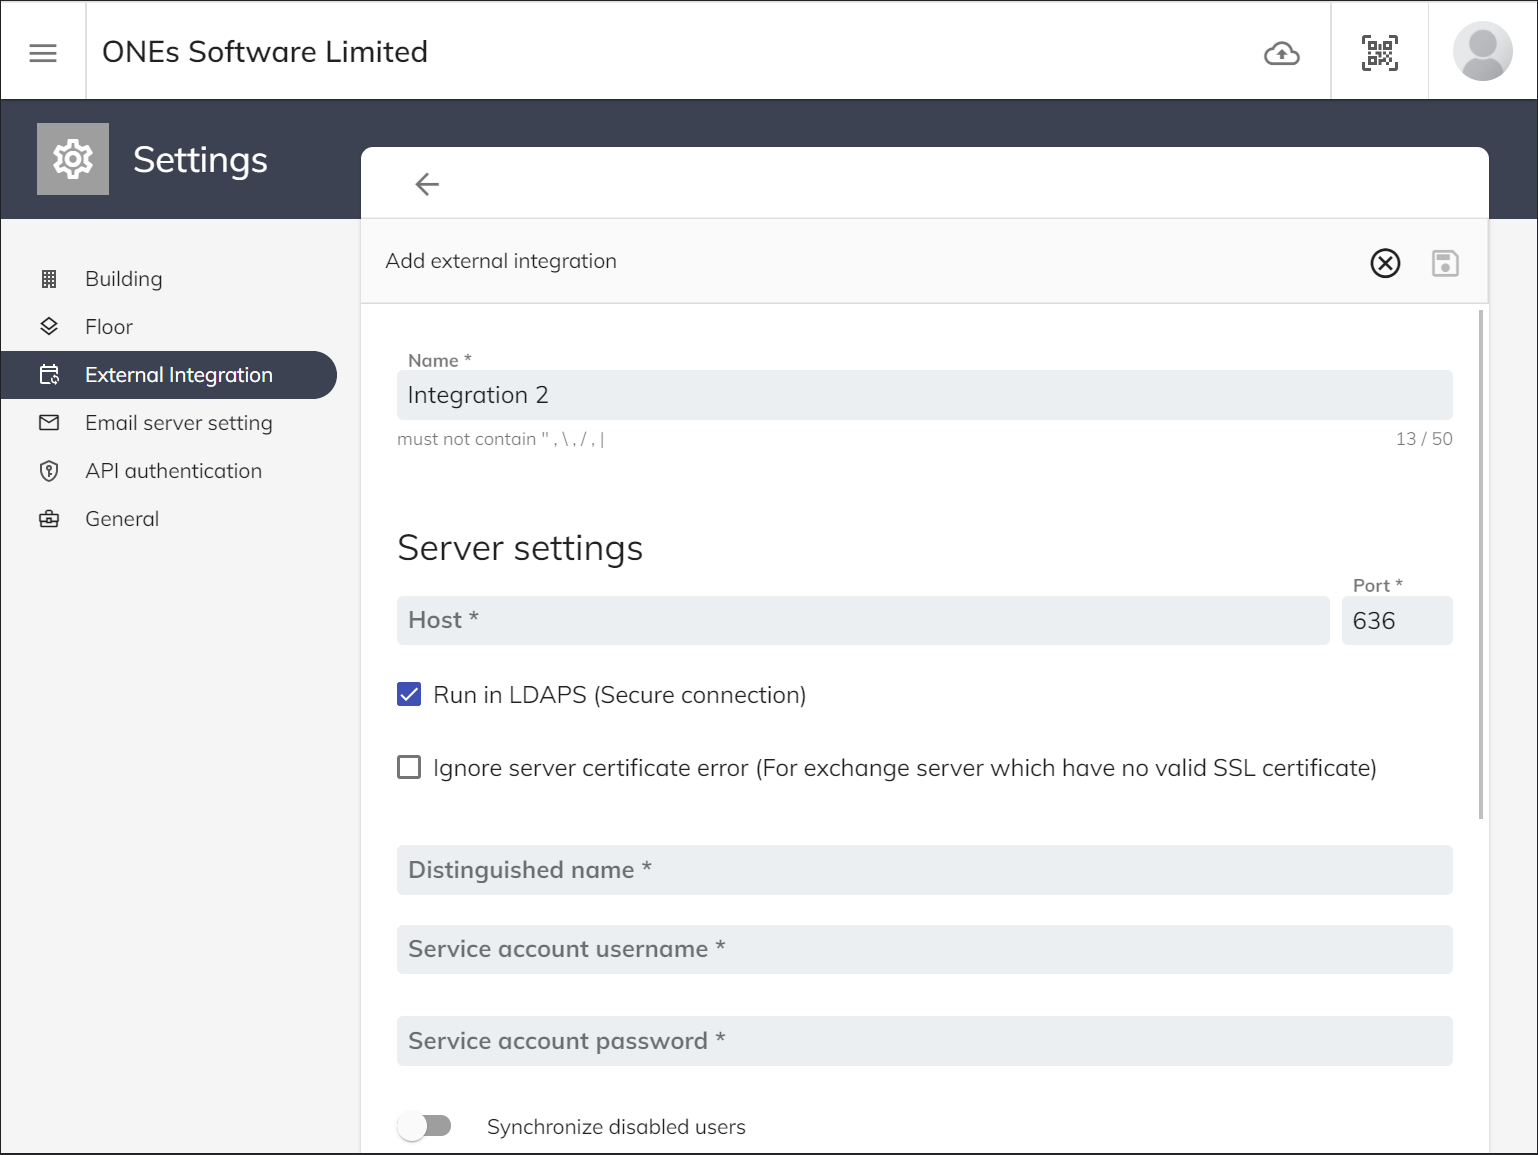Click the Server settings heading
Viewport: 1538px width, 1155px height.
click(x=520, y=548)
